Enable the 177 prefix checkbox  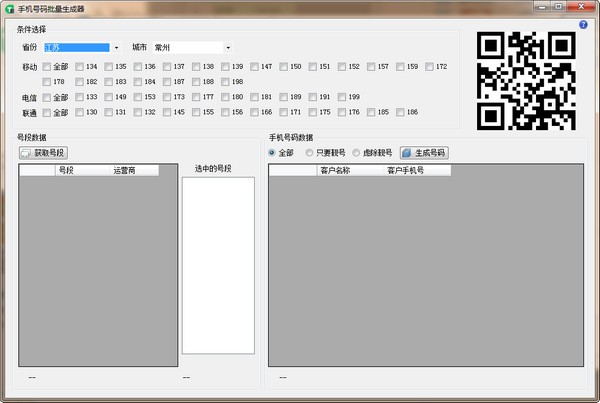[196, 97]
